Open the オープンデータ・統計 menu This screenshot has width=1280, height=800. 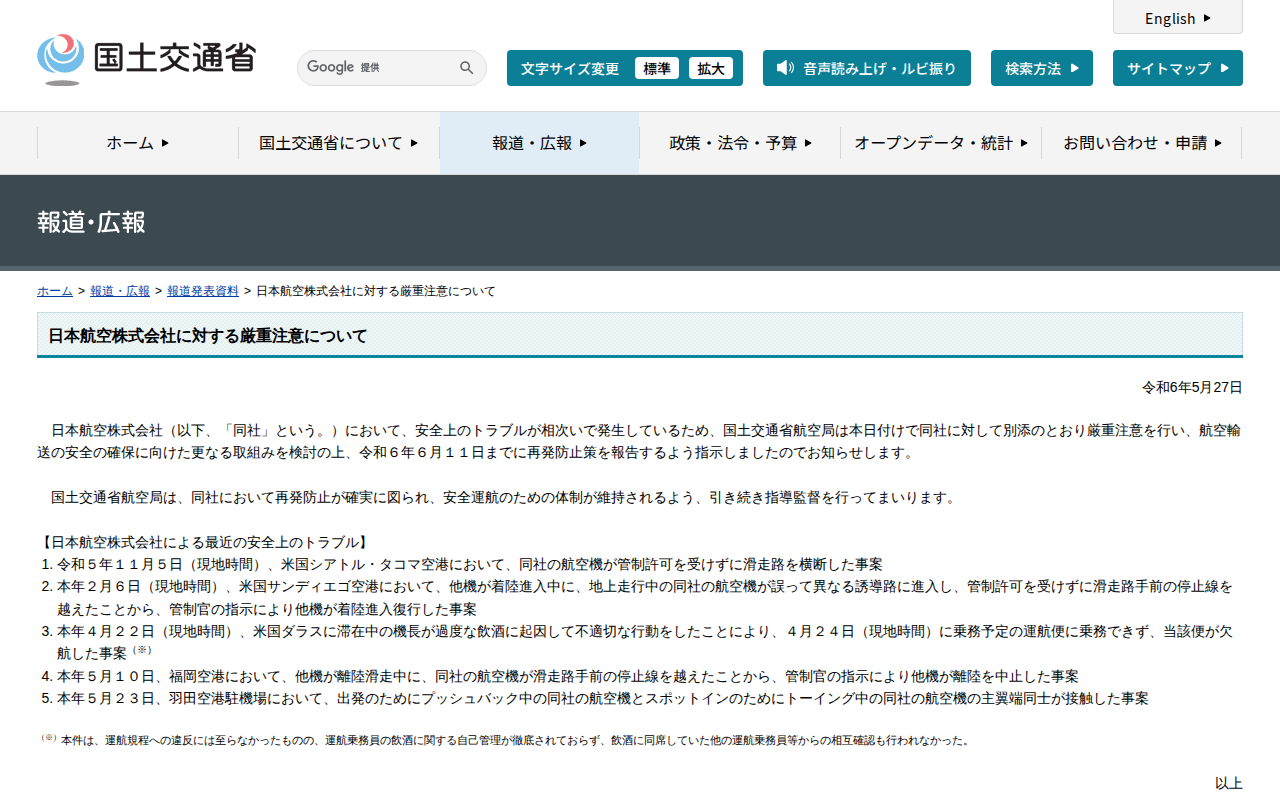pyautogui.click(x=941, y=143)
